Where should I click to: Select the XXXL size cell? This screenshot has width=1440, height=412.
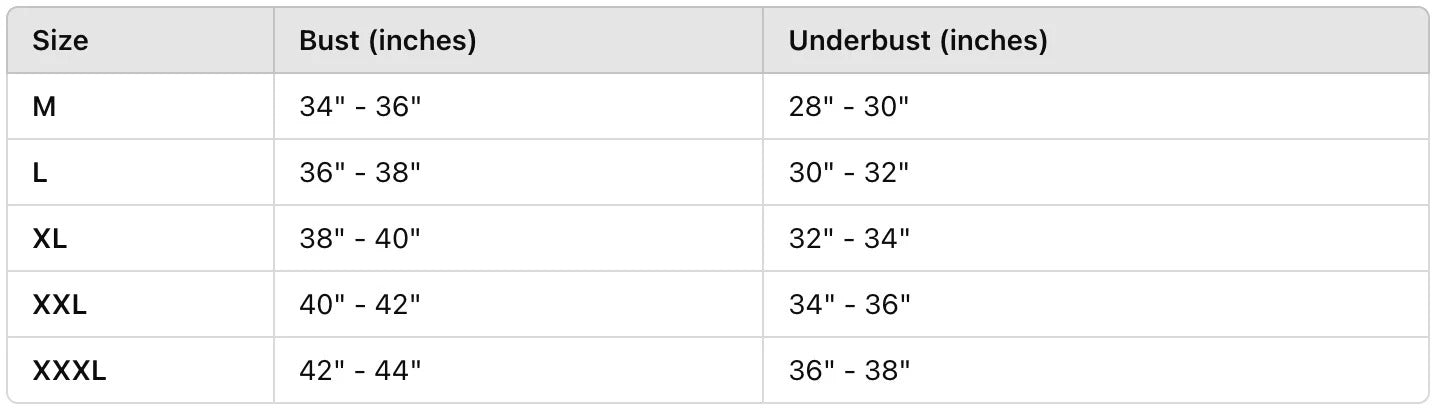69,371
